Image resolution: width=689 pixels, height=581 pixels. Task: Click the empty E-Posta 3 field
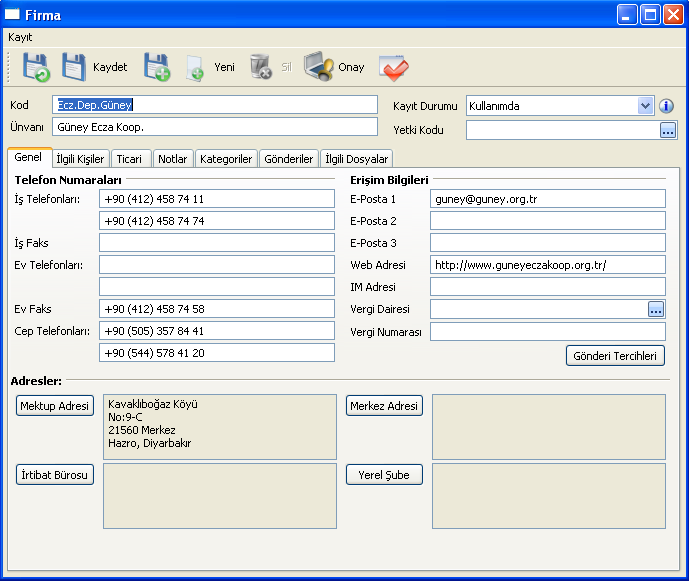(548, 243)
